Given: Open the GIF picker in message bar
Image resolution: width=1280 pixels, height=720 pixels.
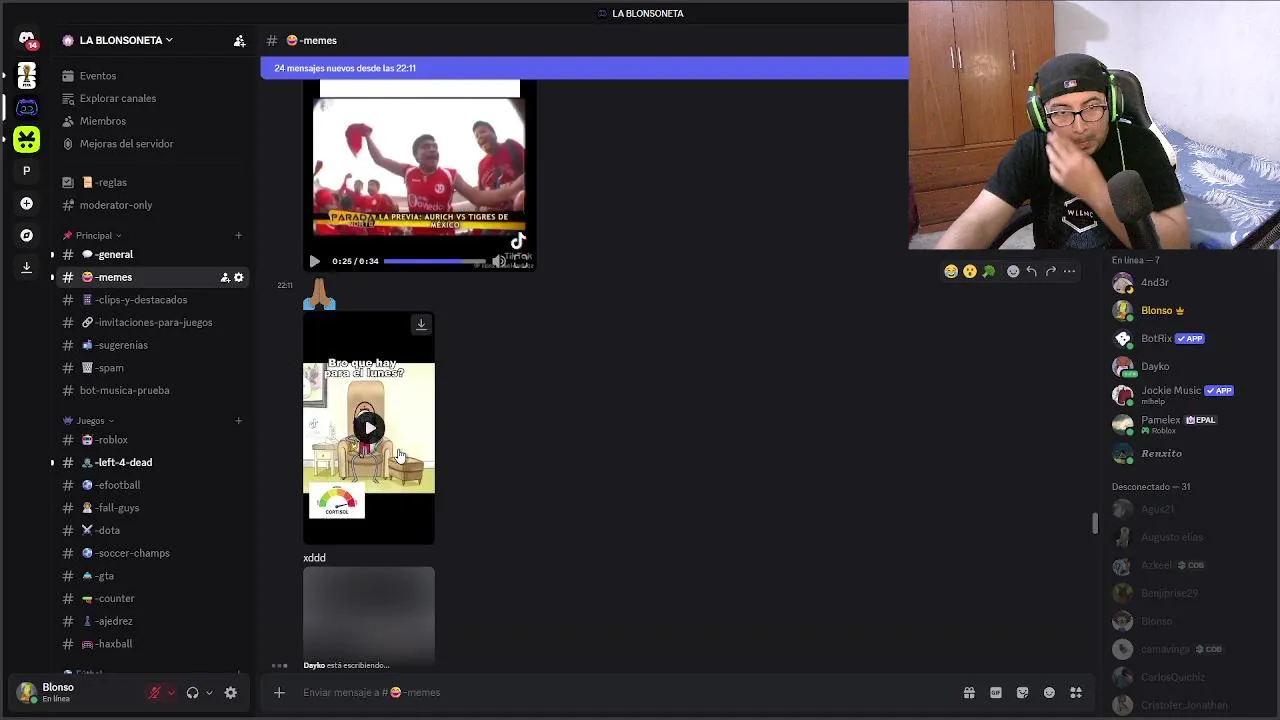Looking at the screenshot, I should [x=996, y=692].
